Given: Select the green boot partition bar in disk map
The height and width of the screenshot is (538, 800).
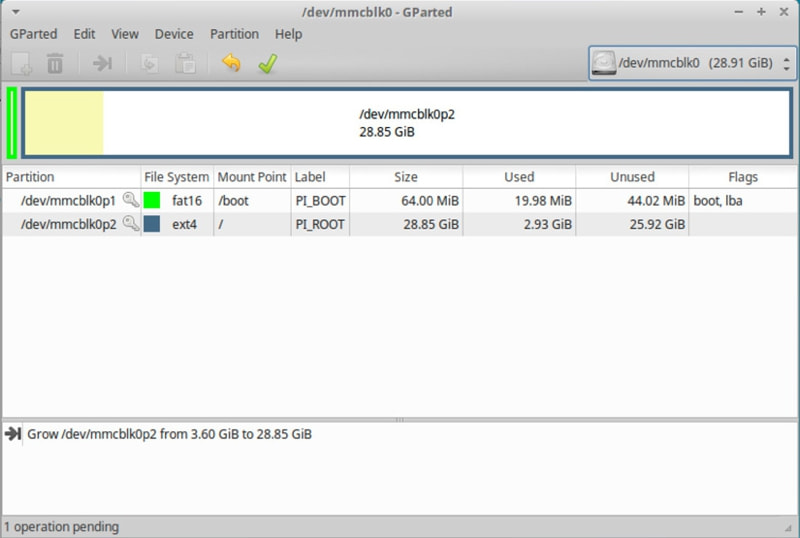Looking at the screenshot, I should [12, 123].
